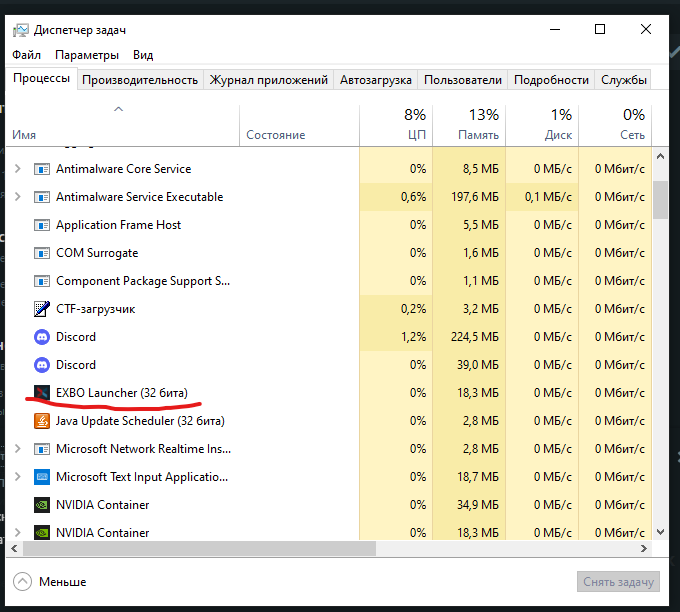
Task: Select the Java Update Scheduler (32 бита) row
Action: pos(329,421)
